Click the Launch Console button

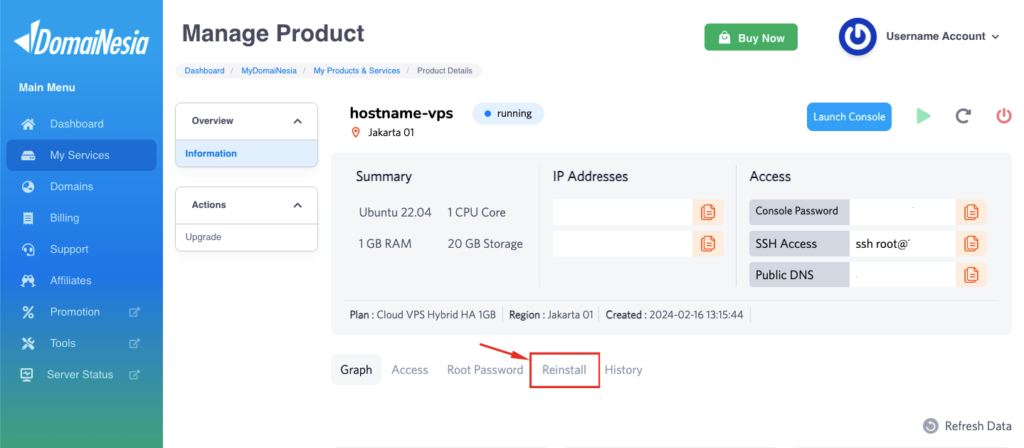click(x=849, y=117)
